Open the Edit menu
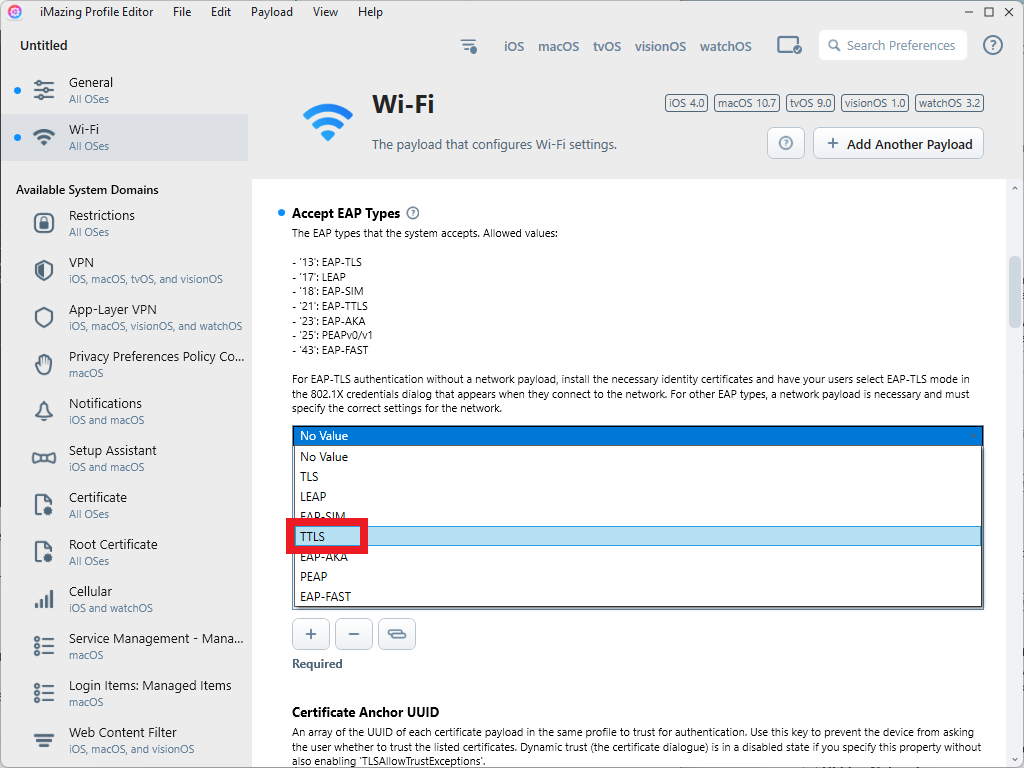The width and height of the screenshot is (1024, 768). click(x=221, y=12)
